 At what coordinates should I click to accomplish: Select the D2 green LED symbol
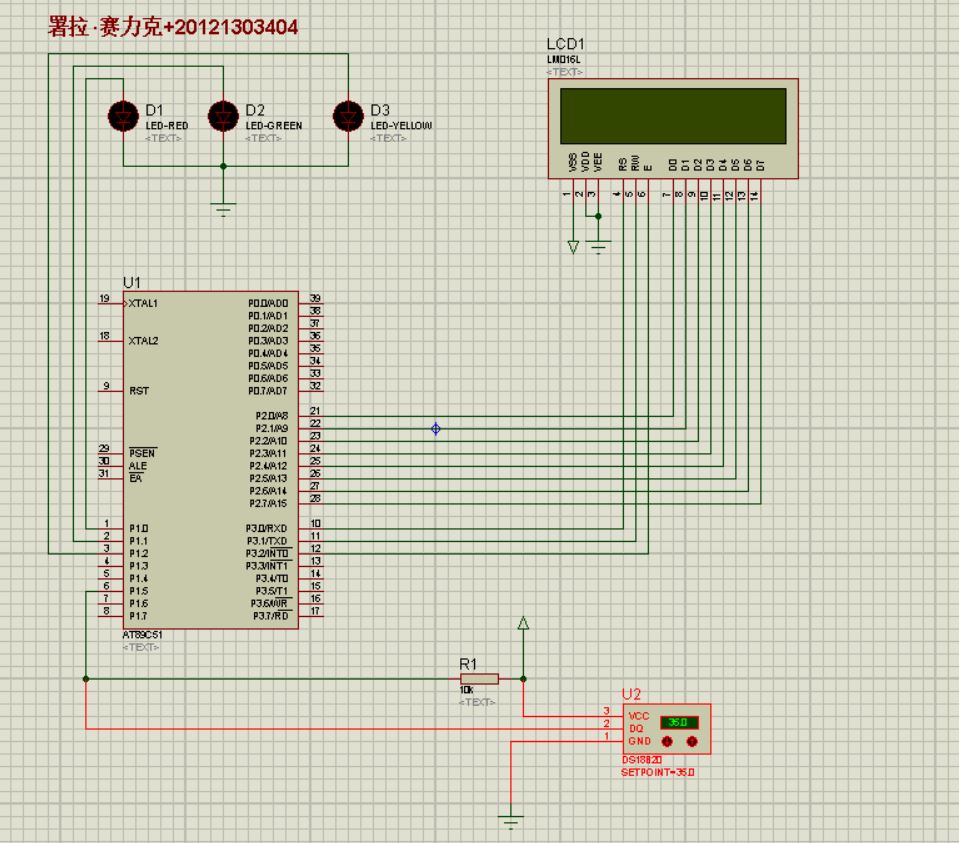[223, 116]
